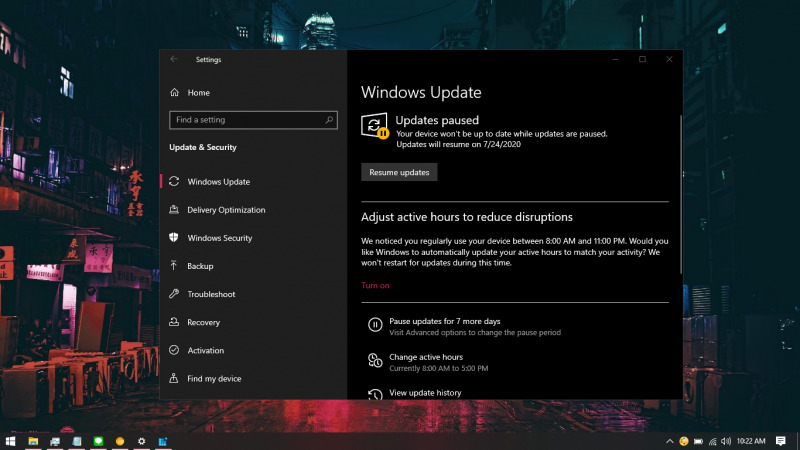Click the pause circle icon
The height and width of the screenshot is (450, 800).
click(375, 324)
